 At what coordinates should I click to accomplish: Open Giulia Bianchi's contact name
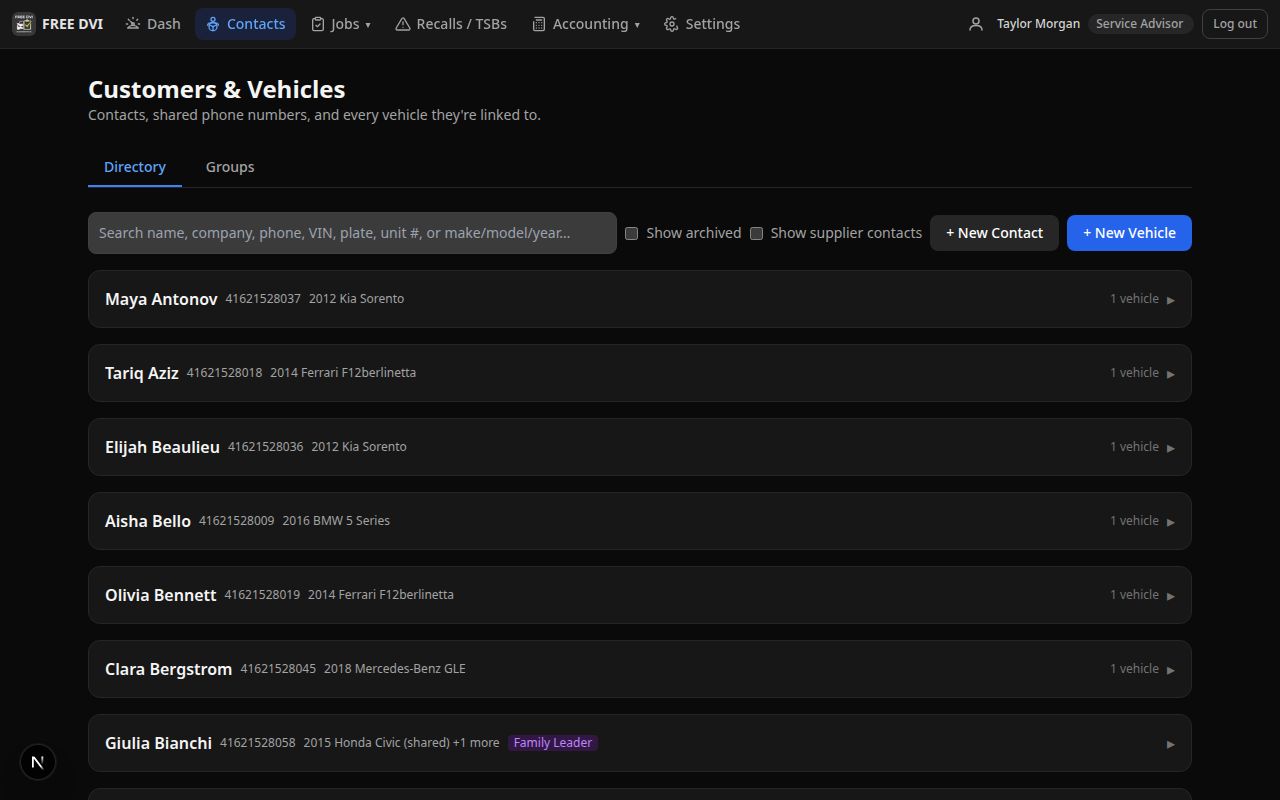click(159, 743)
